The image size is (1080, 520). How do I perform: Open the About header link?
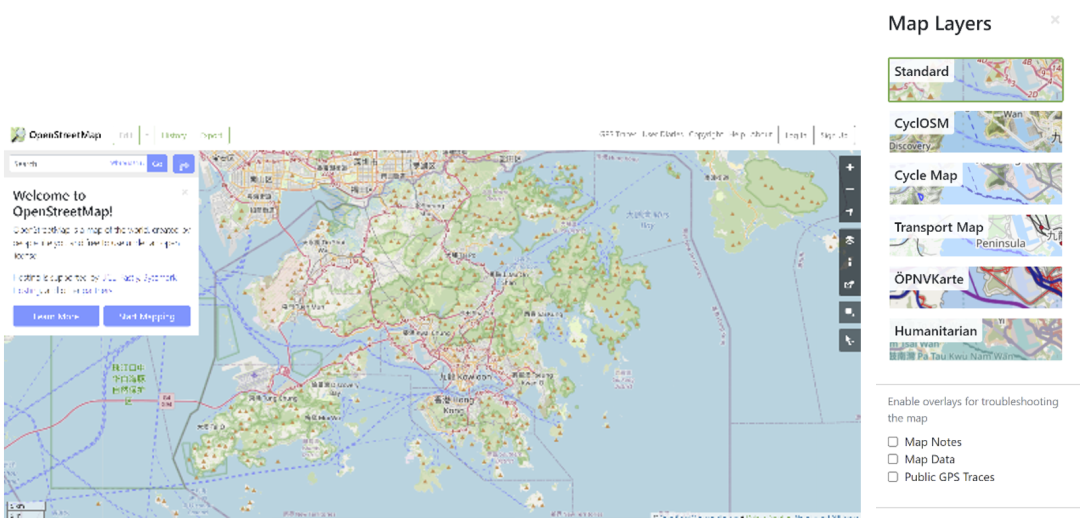760,135
